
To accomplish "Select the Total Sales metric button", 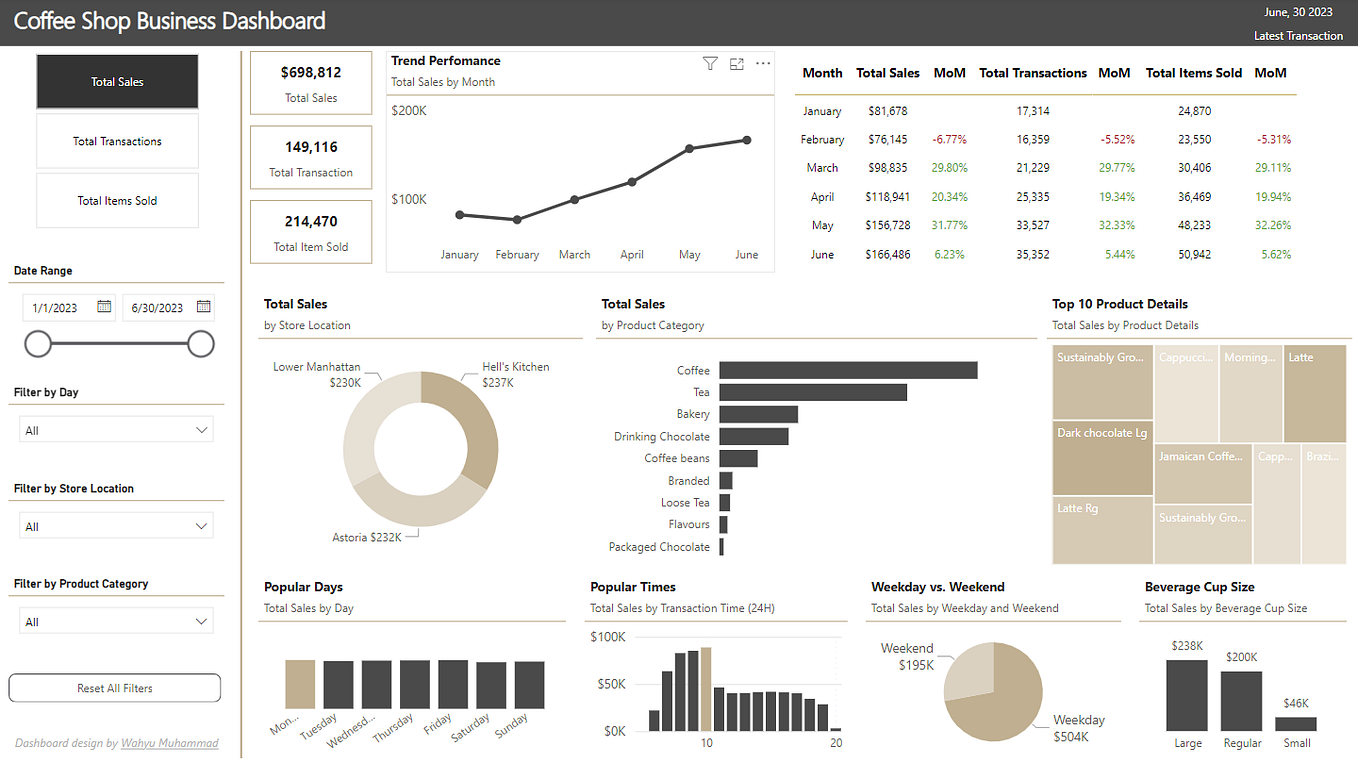I will point(117,81).
